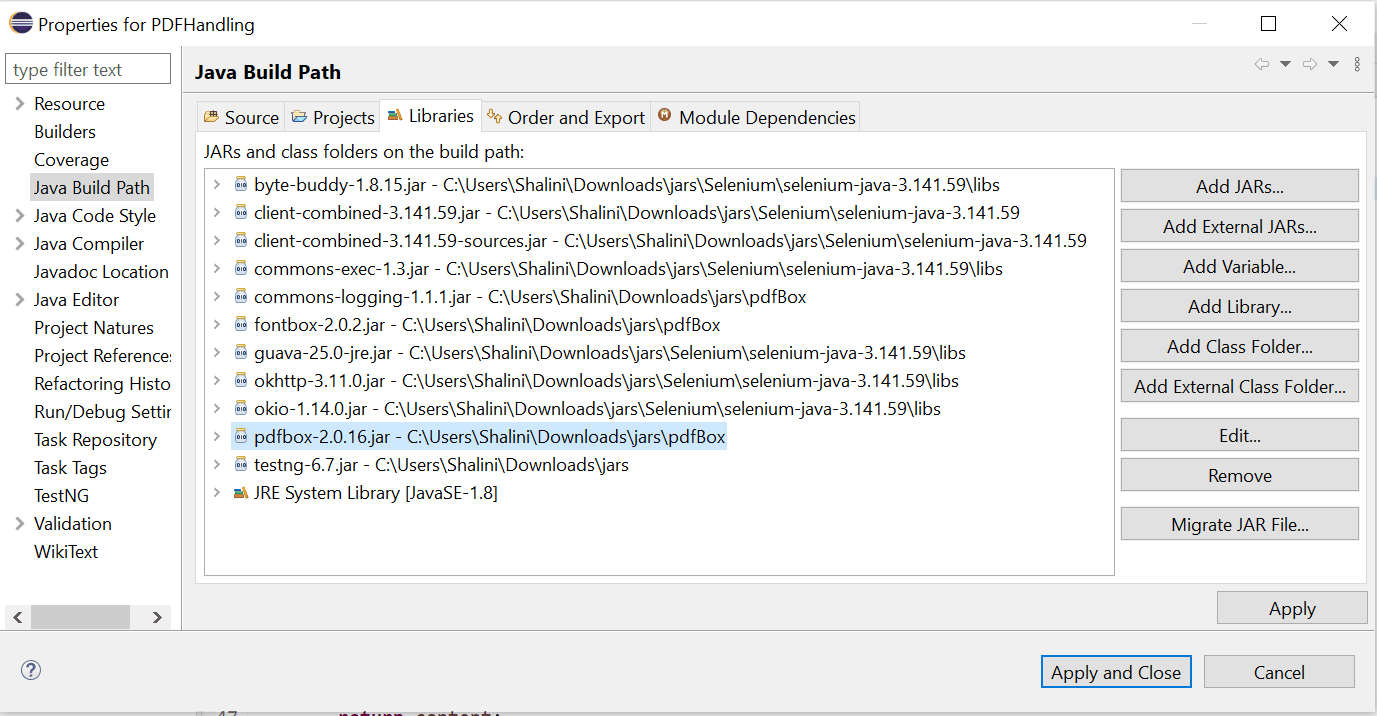Click the Help question mark icon
Screen dimensions: 1377x716
point(30,670)
